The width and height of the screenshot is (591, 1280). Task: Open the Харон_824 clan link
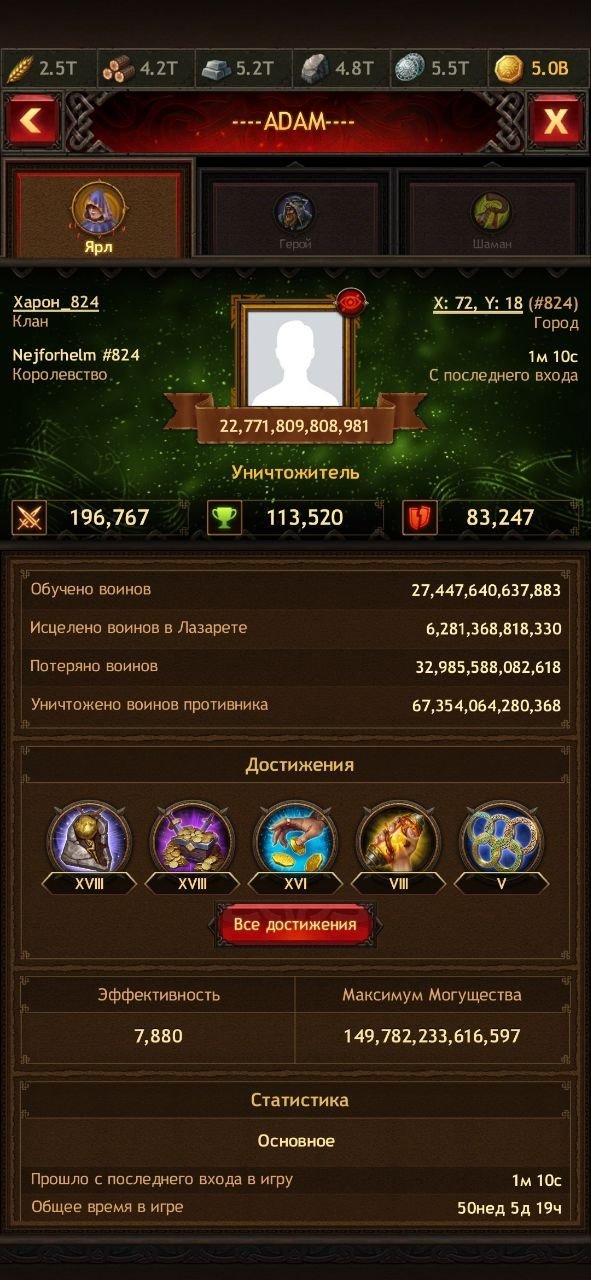(x=56, y=302)
